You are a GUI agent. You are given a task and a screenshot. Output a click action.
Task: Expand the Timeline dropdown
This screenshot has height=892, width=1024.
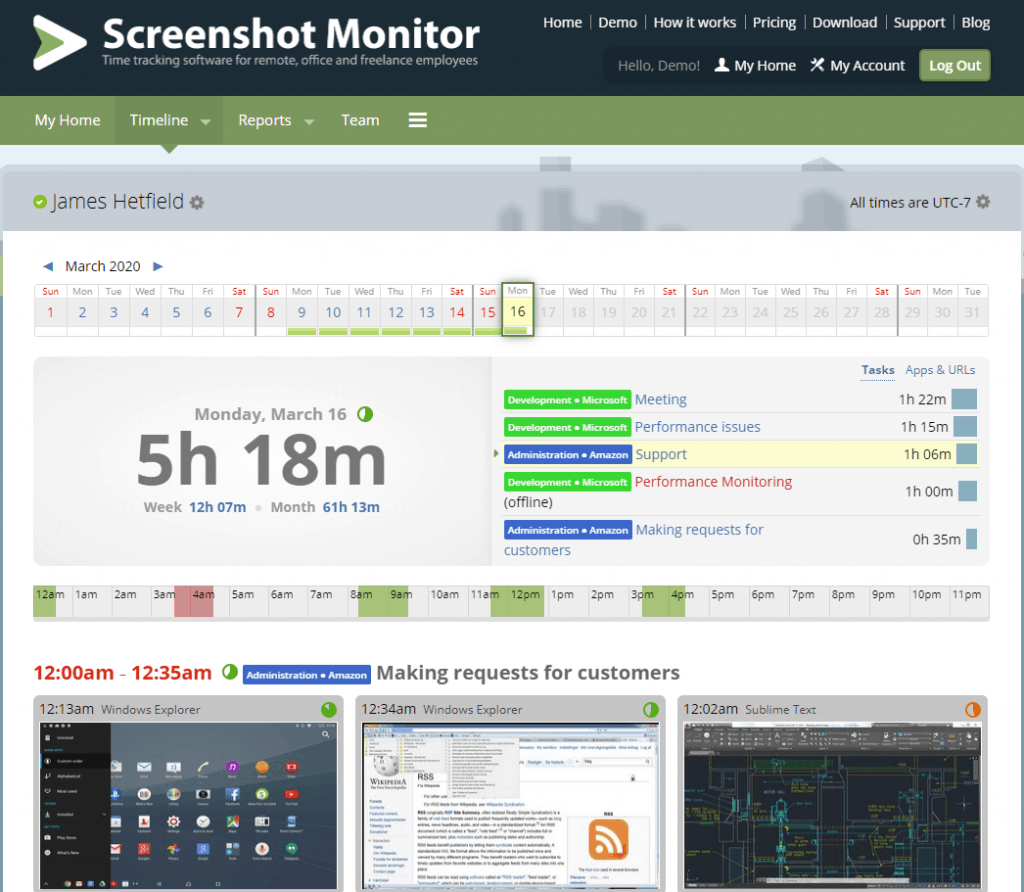click(x=204, y=120)
